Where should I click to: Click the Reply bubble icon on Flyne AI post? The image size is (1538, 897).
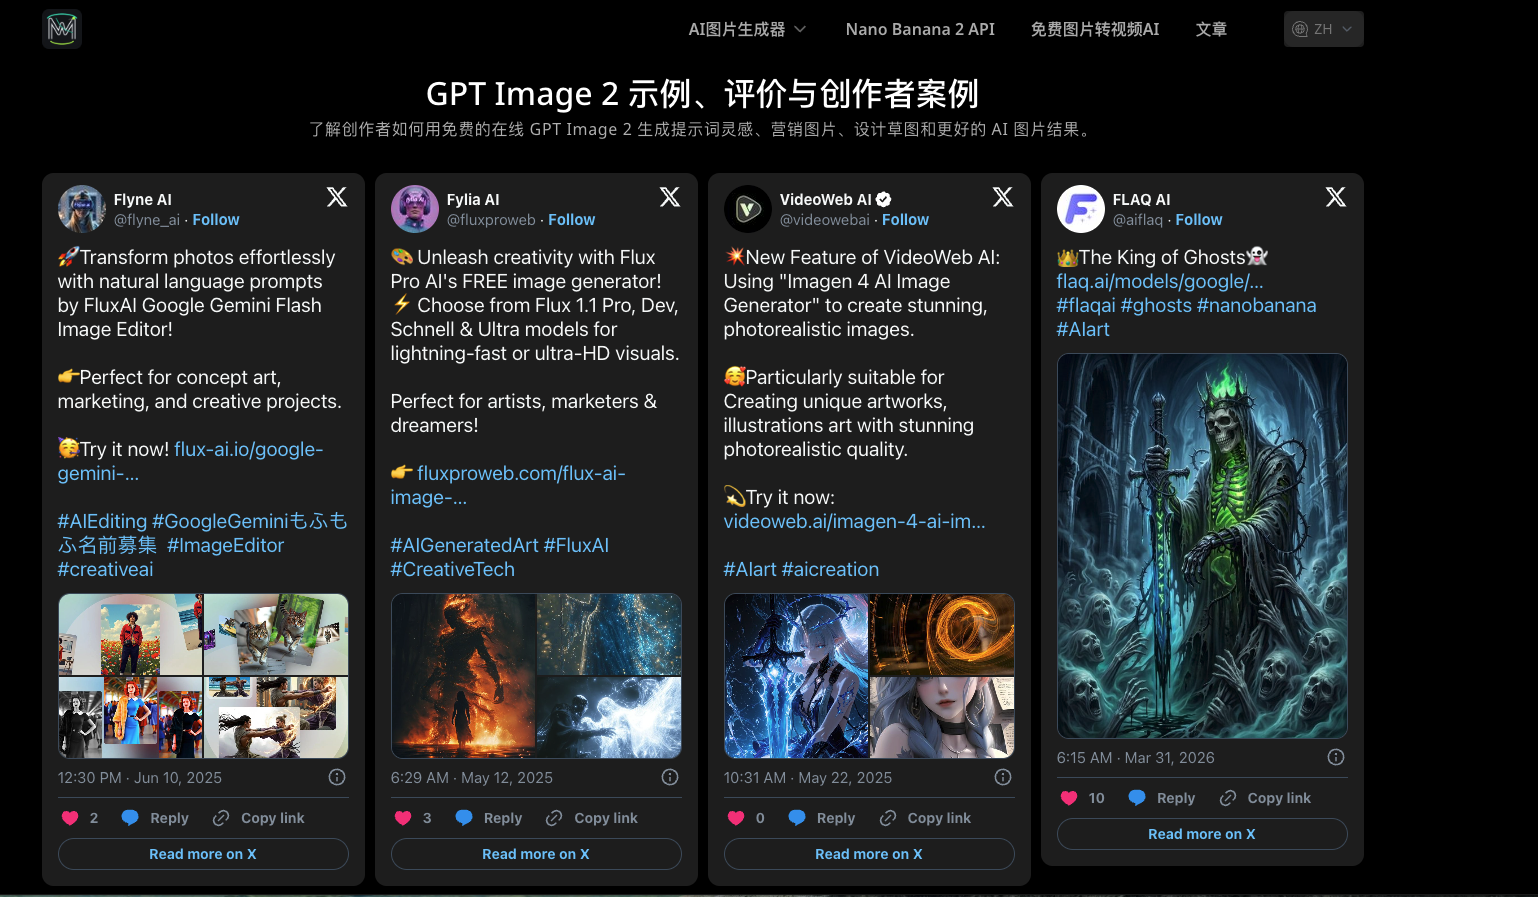click(x=130, y=817)
